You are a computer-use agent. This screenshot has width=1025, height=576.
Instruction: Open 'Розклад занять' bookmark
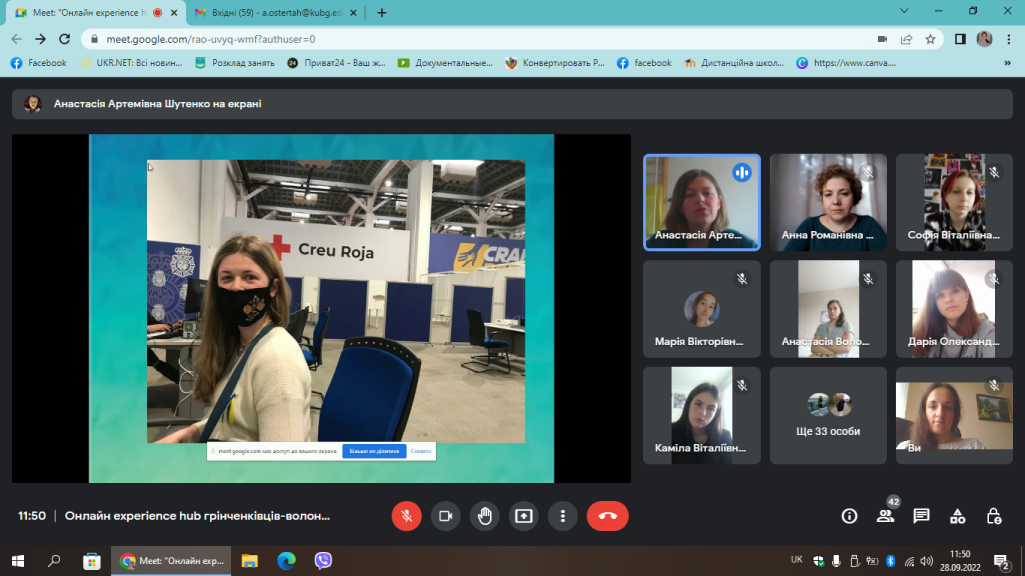coord(235,63)
